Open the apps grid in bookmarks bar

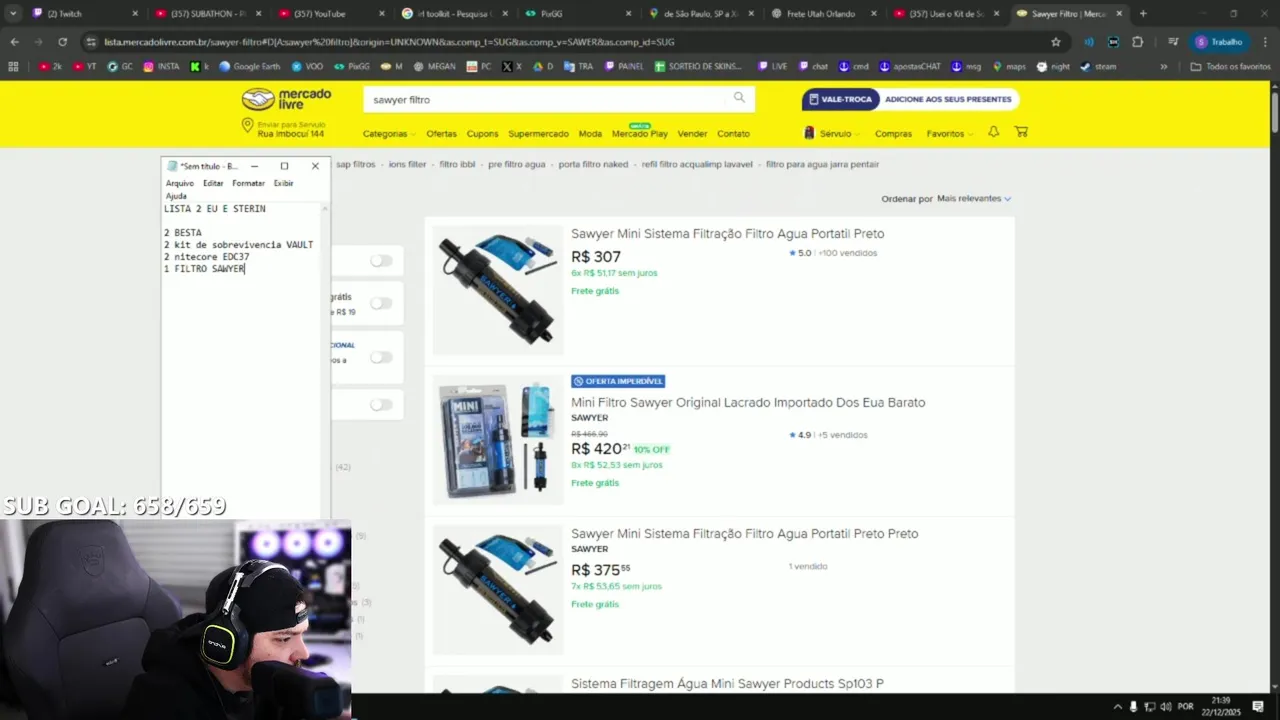(13, 66)
